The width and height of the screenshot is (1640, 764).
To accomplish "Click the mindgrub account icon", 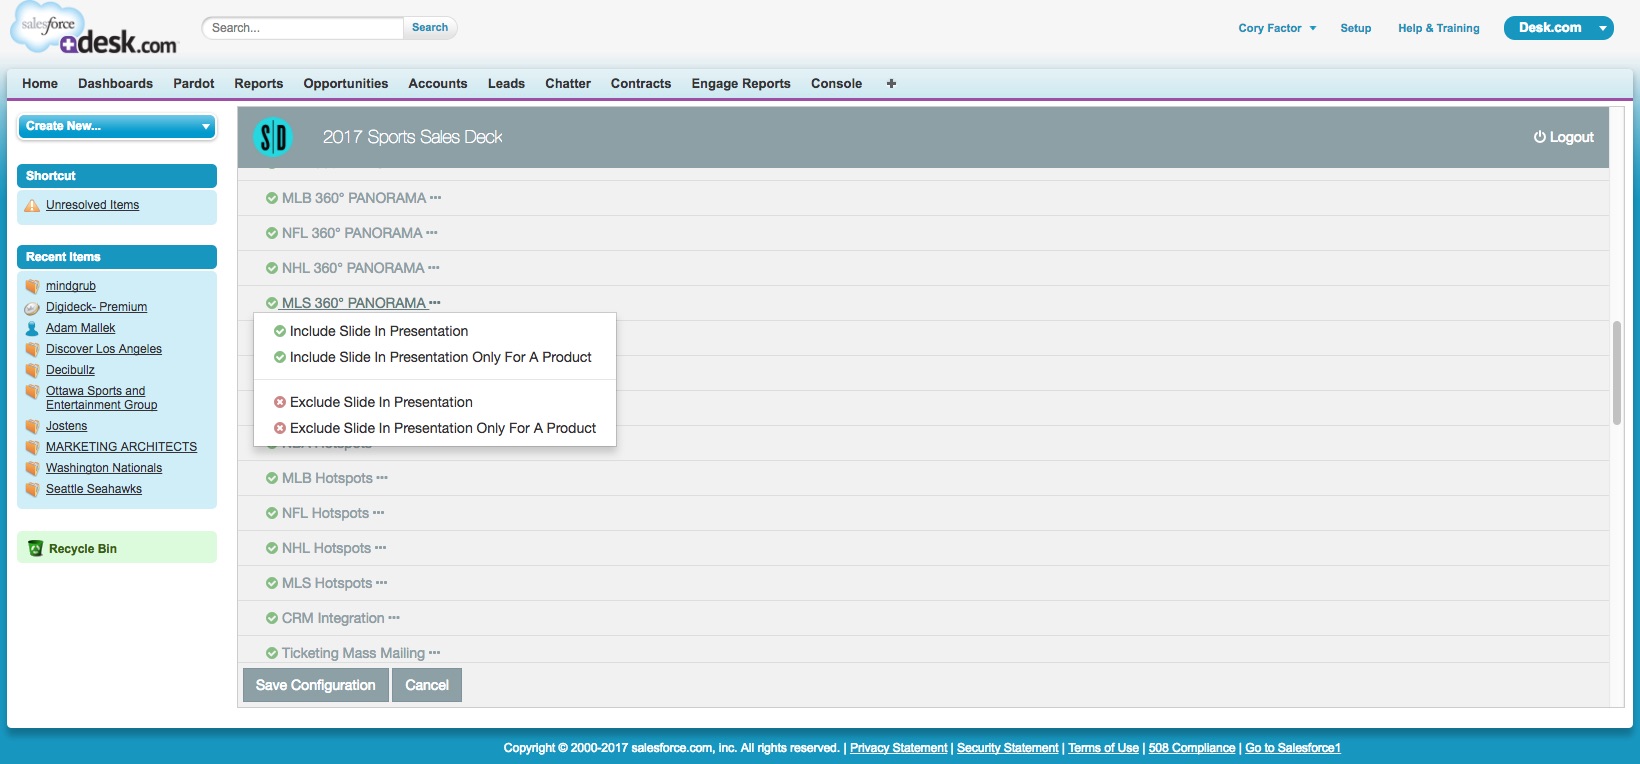I will click(32, 286).
